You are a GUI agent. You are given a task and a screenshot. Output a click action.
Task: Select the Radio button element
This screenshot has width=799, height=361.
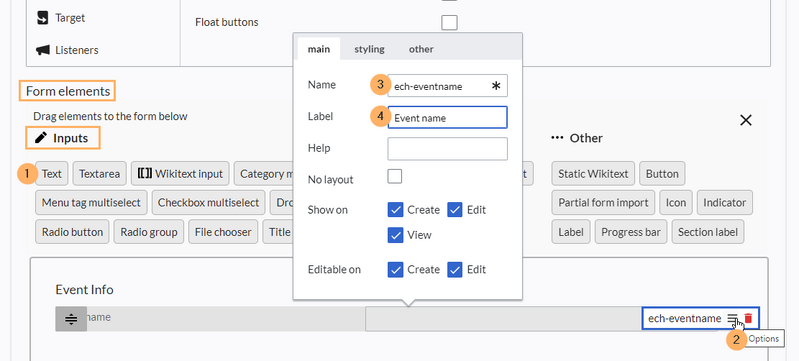coord(72,232)
